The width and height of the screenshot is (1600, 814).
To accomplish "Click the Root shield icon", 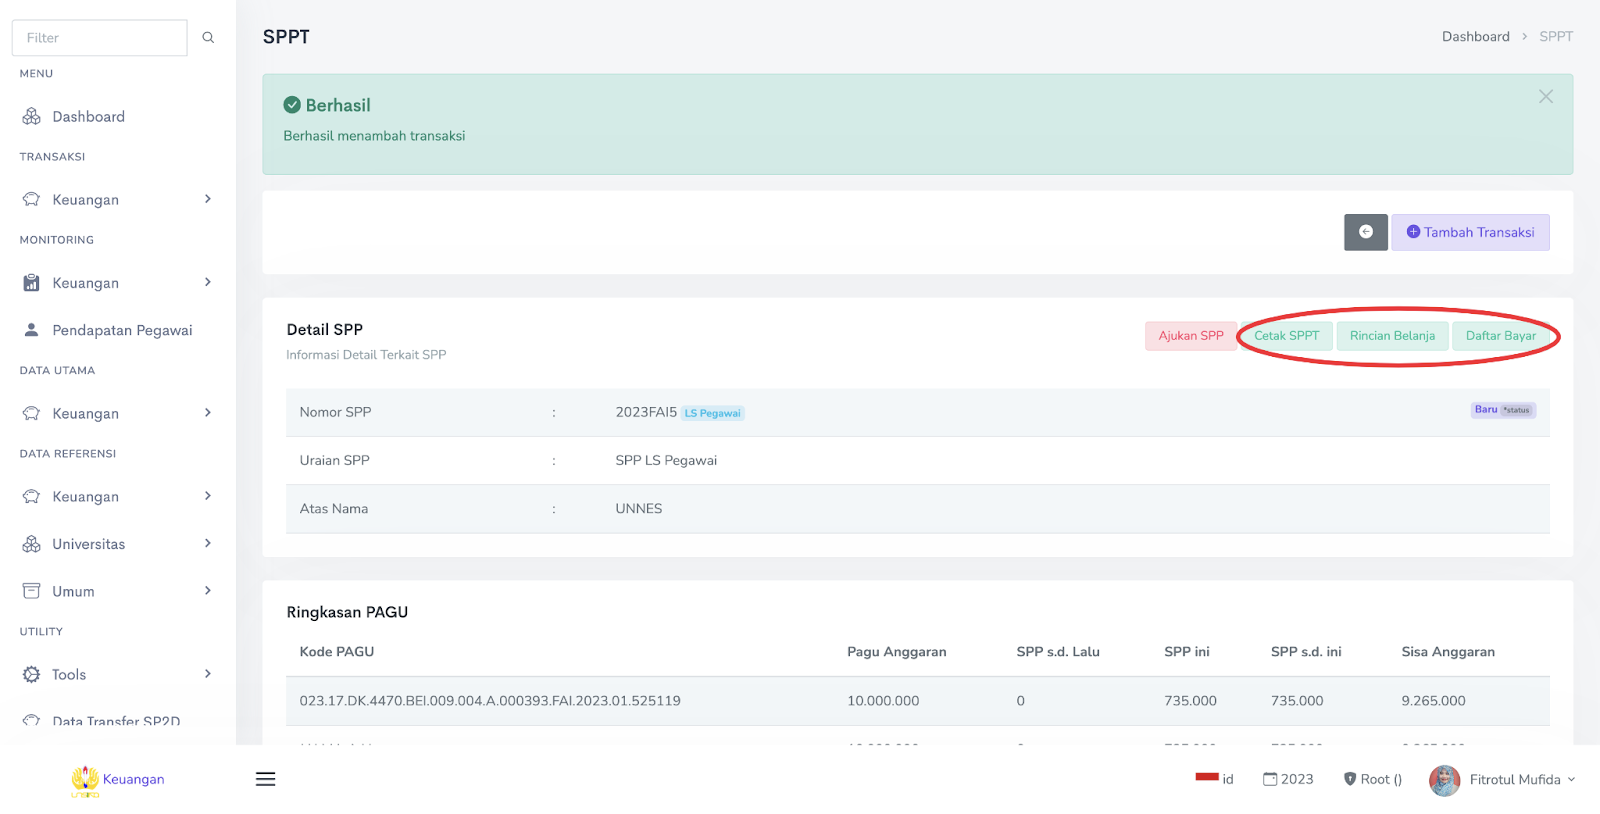I will [1350, 779].
